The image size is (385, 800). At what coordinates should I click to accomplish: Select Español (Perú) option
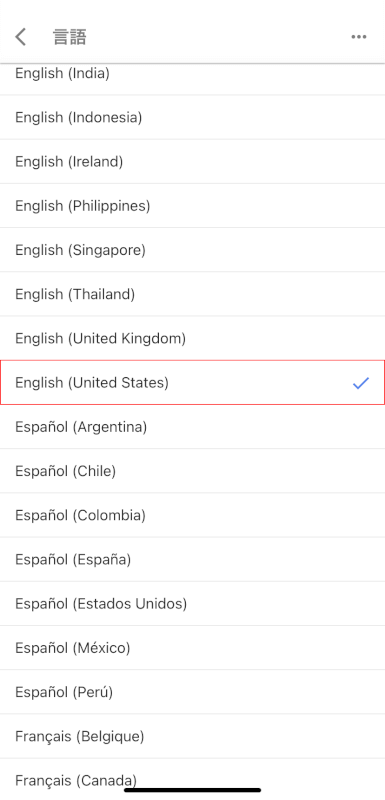(192, 692)
